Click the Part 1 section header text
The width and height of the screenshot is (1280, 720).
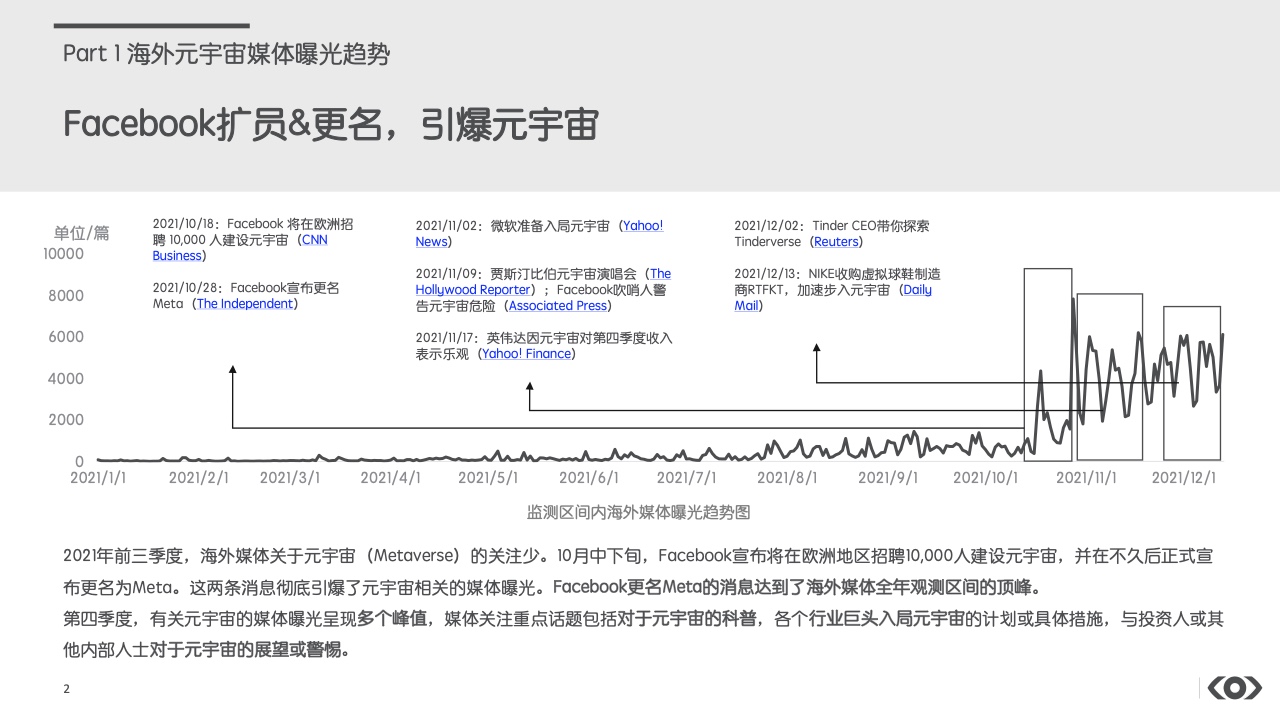226,54
